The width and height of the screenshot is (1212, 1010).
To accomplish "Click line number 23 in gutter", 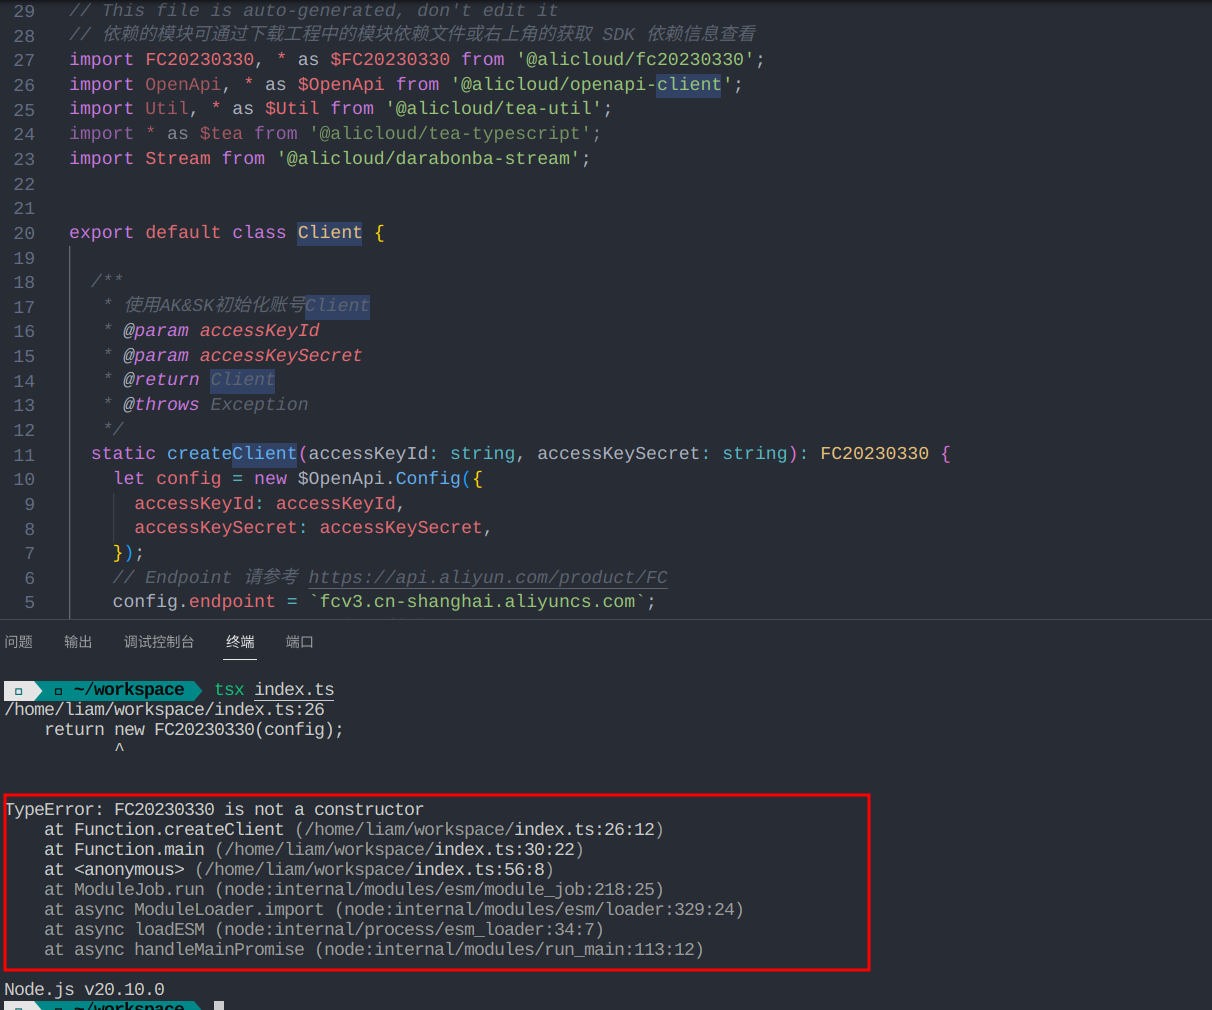I will pyautogui.click(x=24, y=159).
